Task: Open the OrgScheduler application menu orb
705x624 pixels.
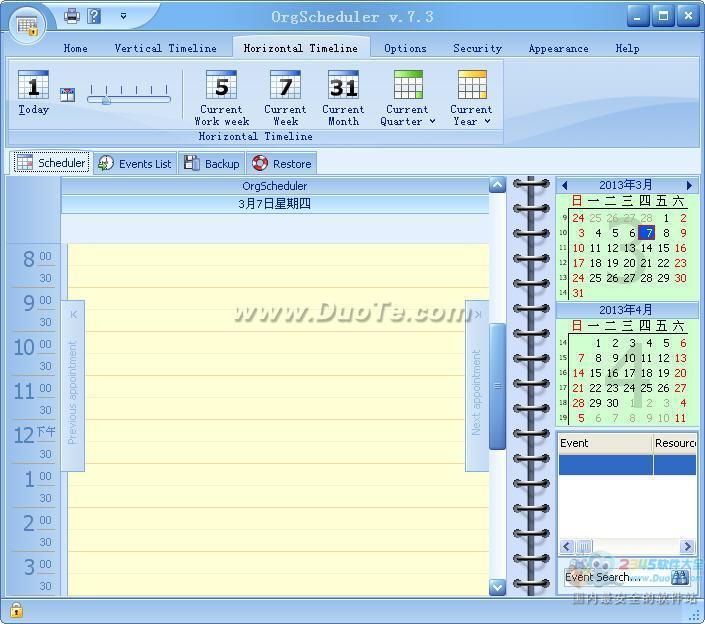Action: tap(27, 25)
